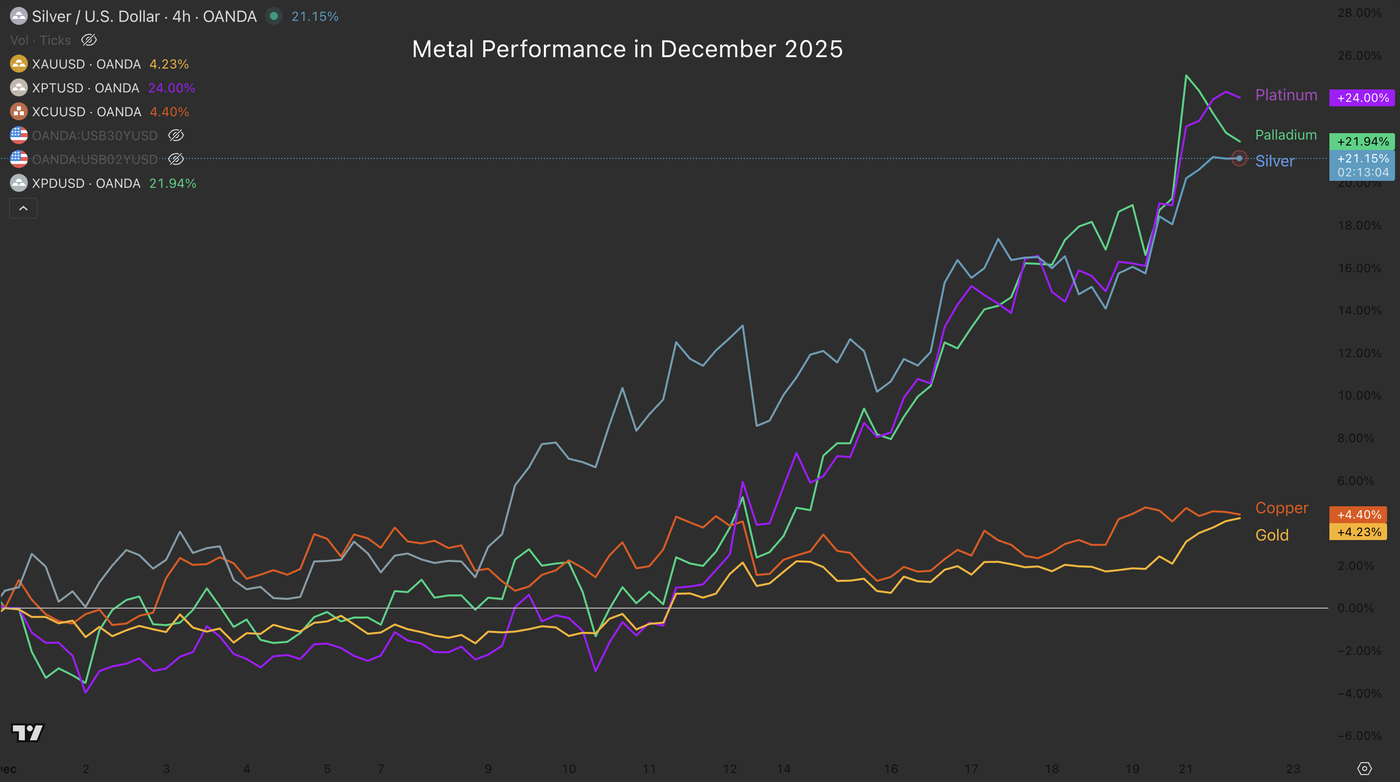1400x782 pixels.
Task: Show the hidden Vol Ticks indicator
Action: (88, 40)
